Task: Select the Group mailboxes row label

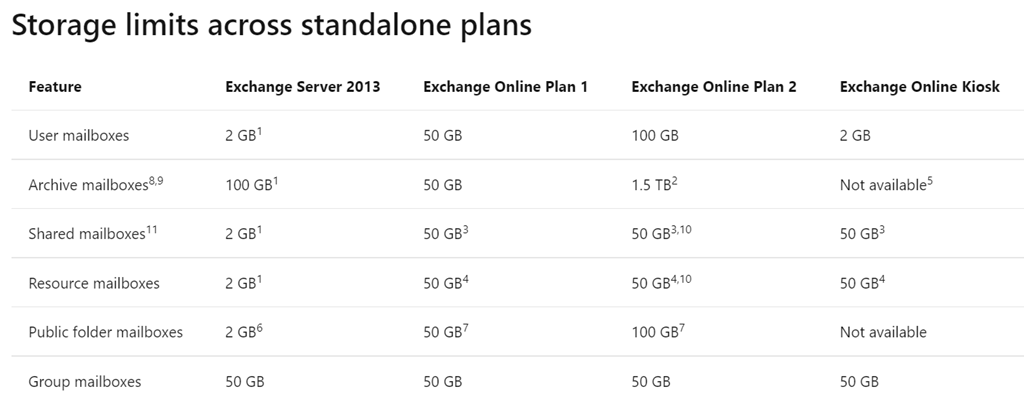Action: pos(85,381)
